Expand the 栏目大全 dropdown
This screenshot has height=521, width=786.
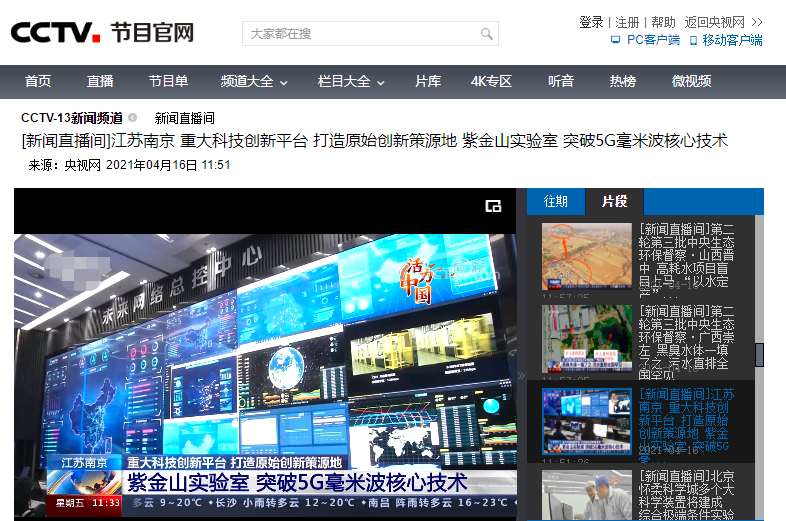[x=351, y=81]
